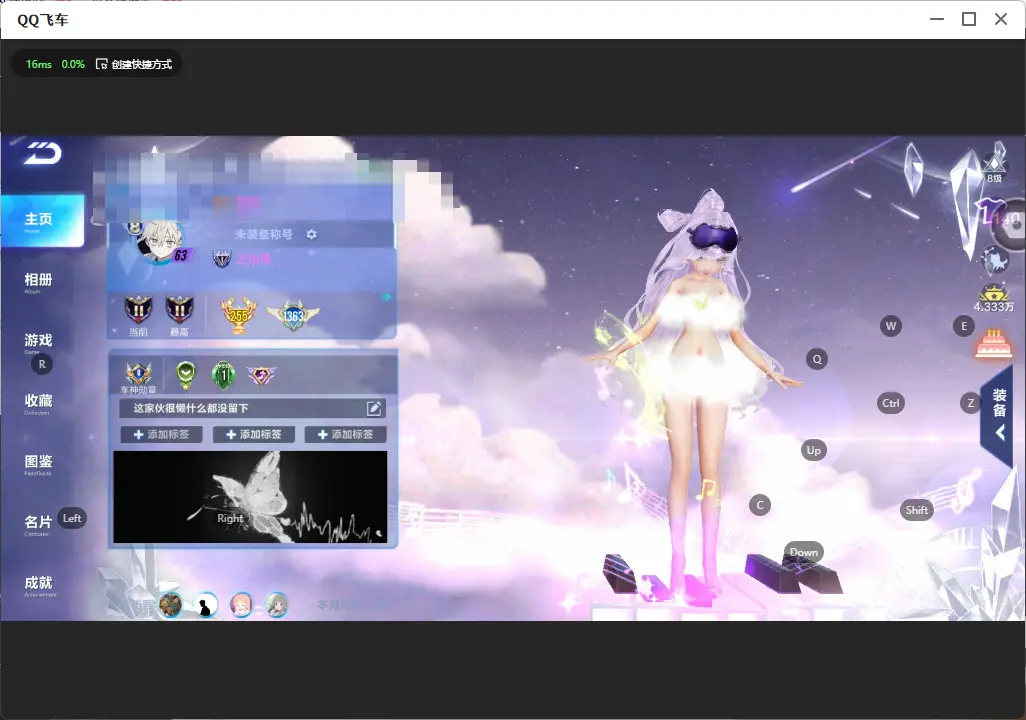This screenshot has width=1026, height=720.
Task: Click the 车神勋章 medal icon
Action: point(139,377)
